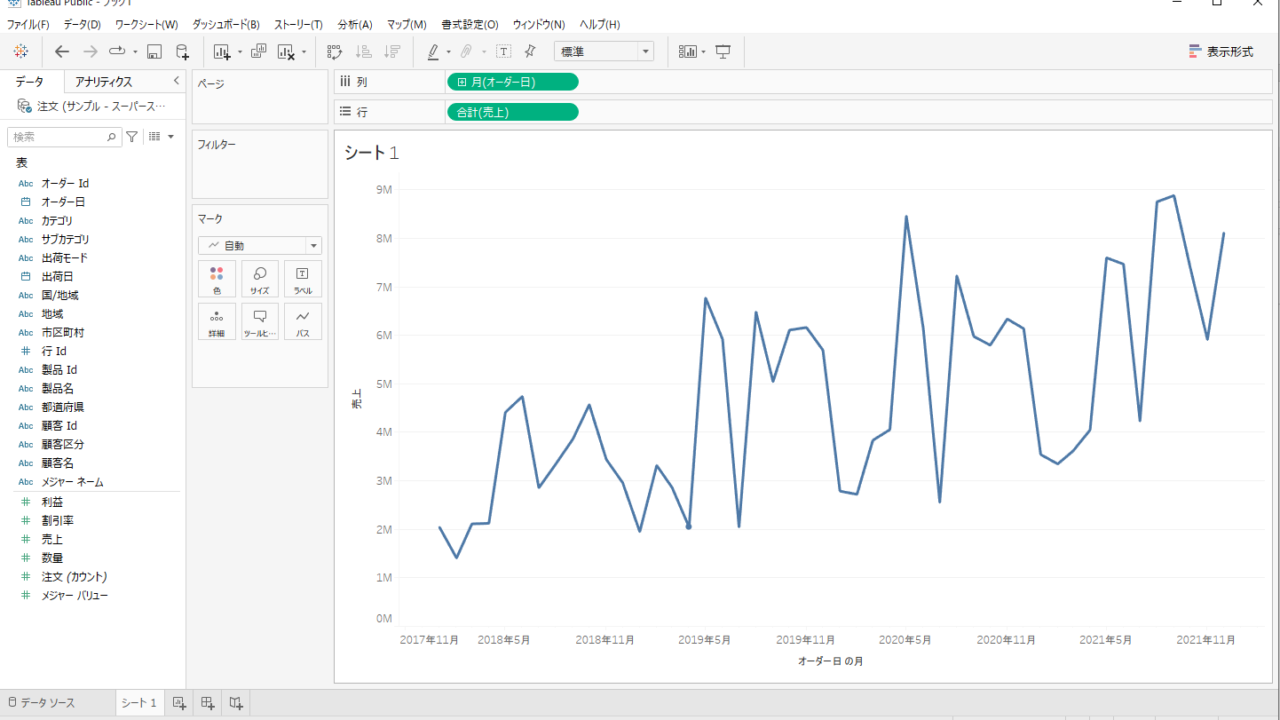Select the カテゴリ field
The width and height of the screenshot is (1280, 720).
(x=56, y=220)
